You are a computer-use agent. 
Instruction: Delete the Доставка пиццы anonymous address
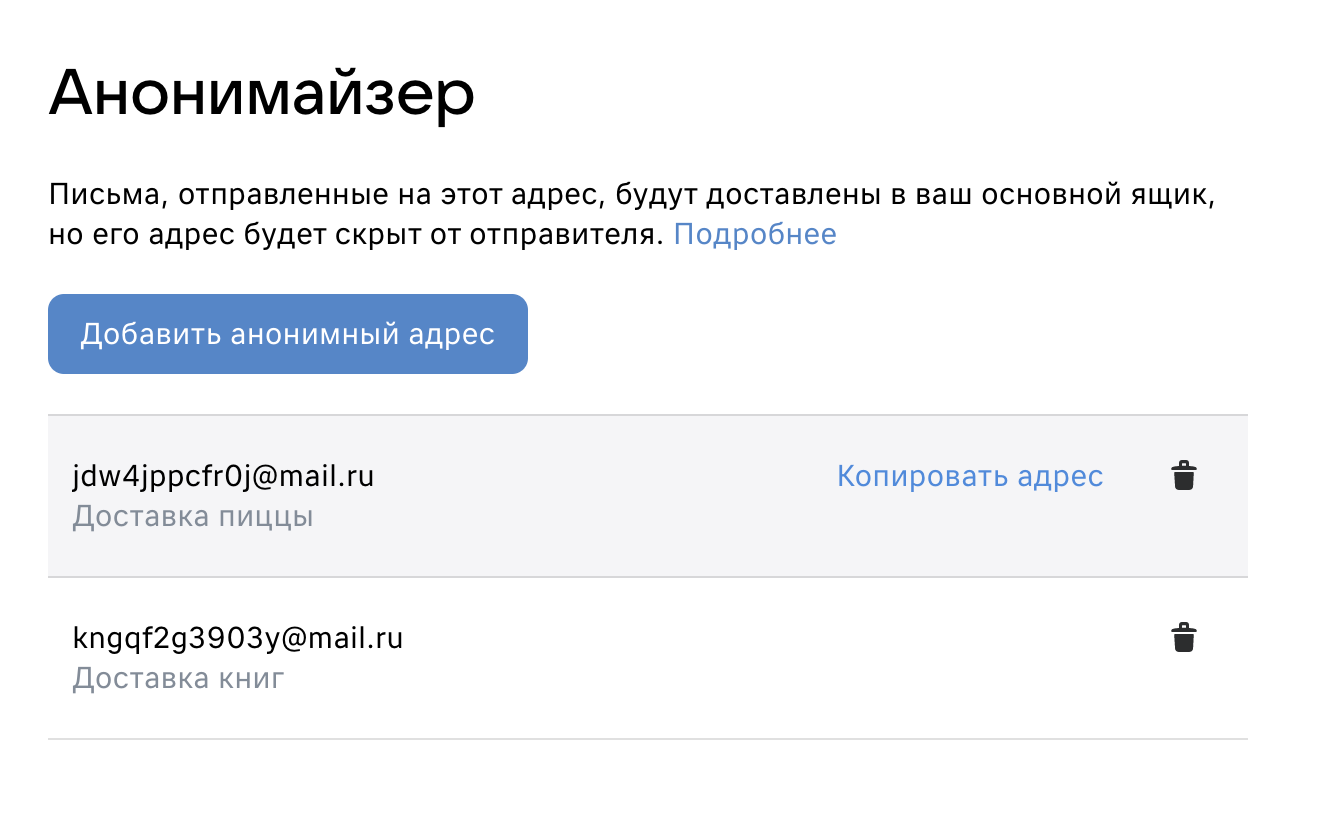point(1184,476)
